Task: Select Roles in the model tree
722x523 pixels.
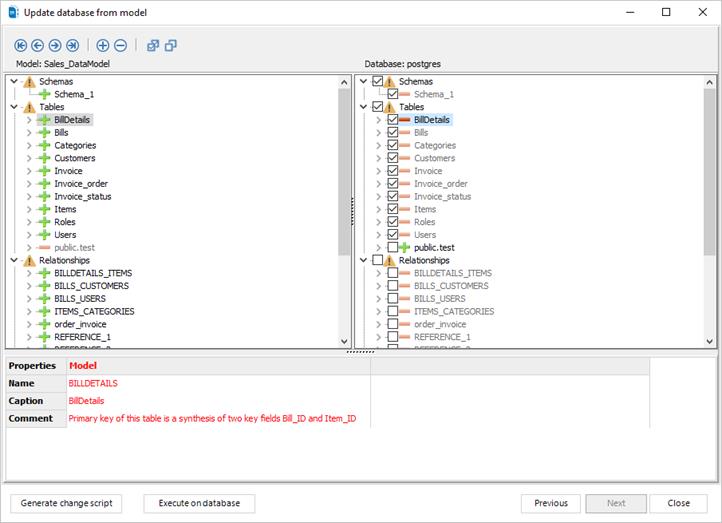Action: [64, 222]
